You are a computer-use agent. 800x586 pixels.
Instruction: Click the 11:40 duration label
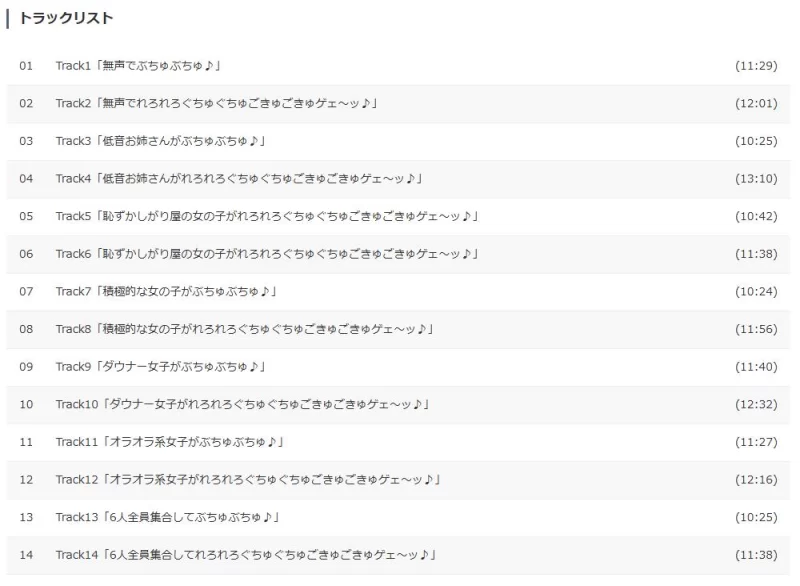click(756, 367)
